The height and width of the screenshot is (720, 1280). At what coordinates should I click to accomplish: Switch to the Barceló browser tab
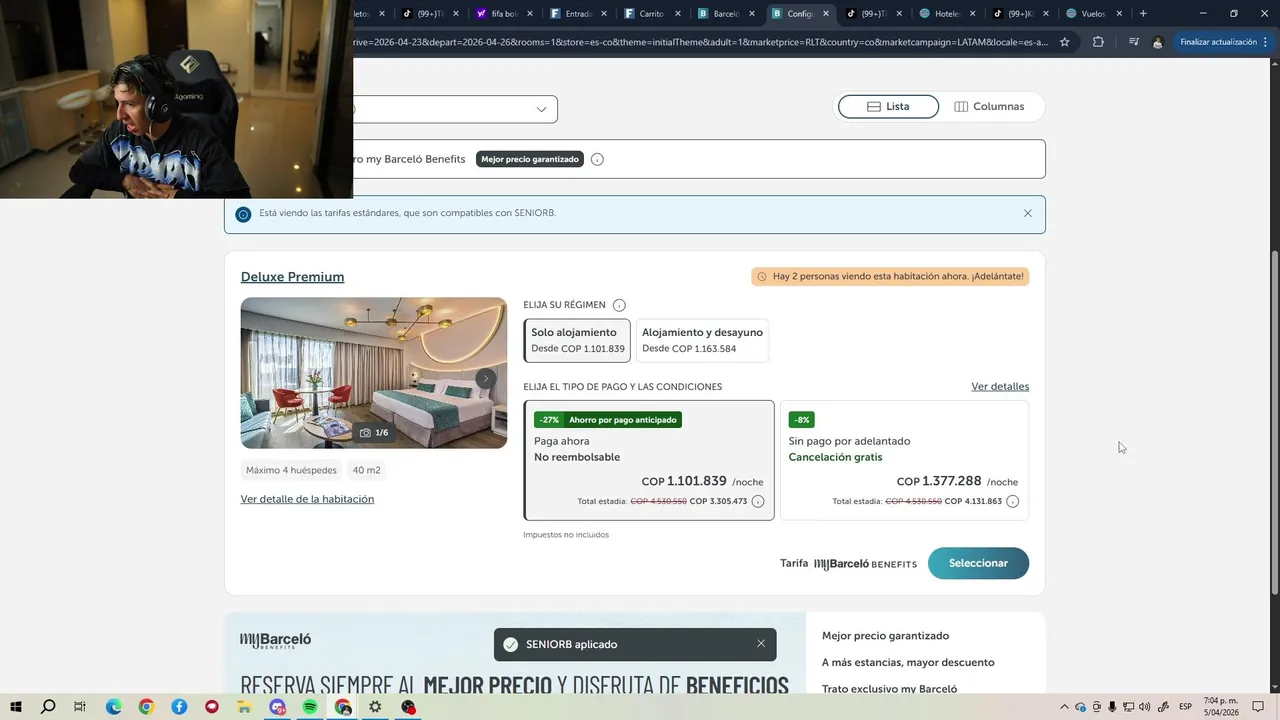click(x=717, y=14)
